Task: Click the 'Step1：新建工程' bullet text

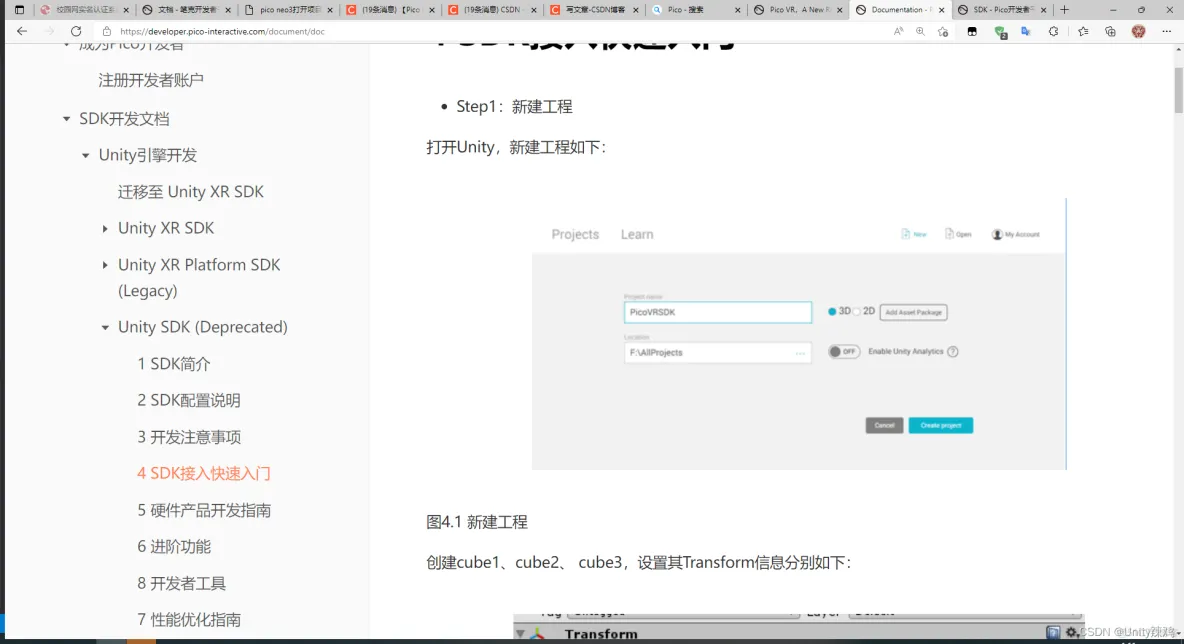Action: click(514, 107)
